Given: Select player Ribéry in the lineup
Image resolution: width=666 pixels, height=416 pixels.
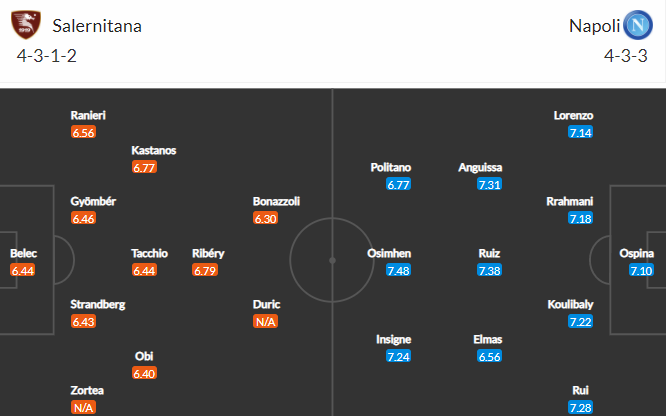Looking at the screenshot, I should [208, 253].
